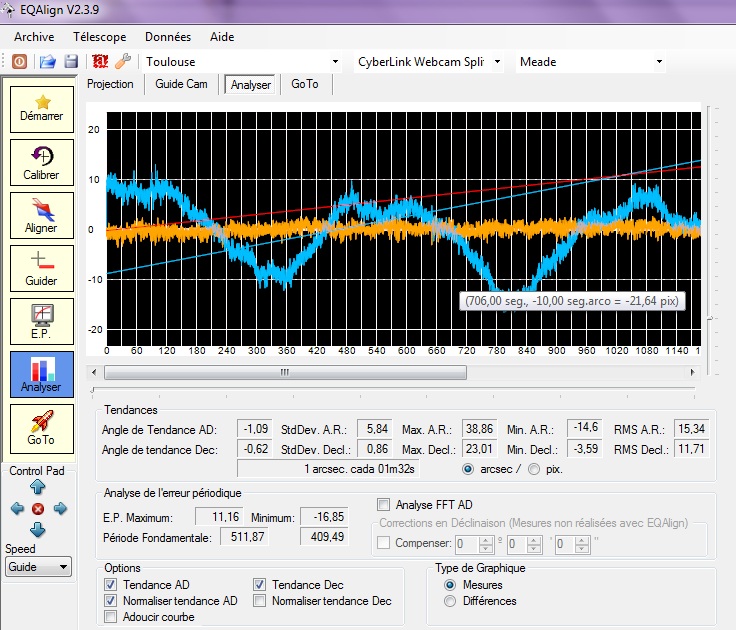Increment the Compenser seconds stepper

coord(582,540)
